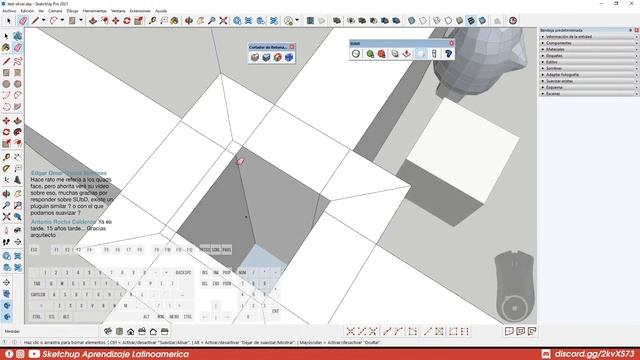This screenshot has height=360, width=640.
Task: Select the Move tool in top toolbar
Action: tap(116, 20)
